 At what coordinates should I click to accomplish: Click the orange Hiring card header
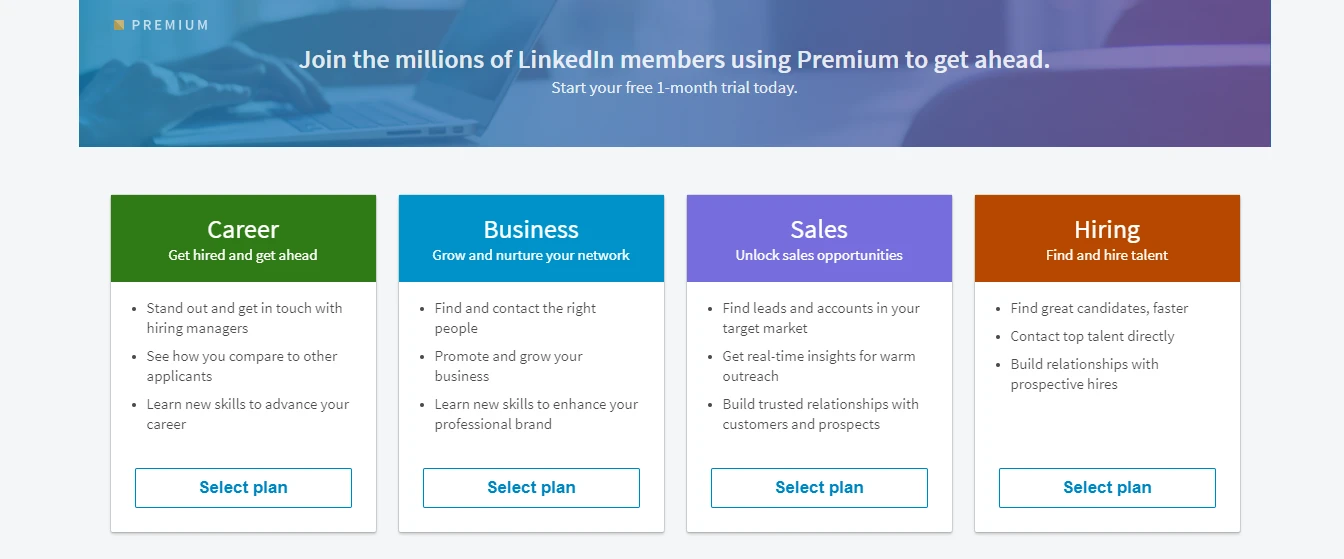click(x=1107, y=239)
